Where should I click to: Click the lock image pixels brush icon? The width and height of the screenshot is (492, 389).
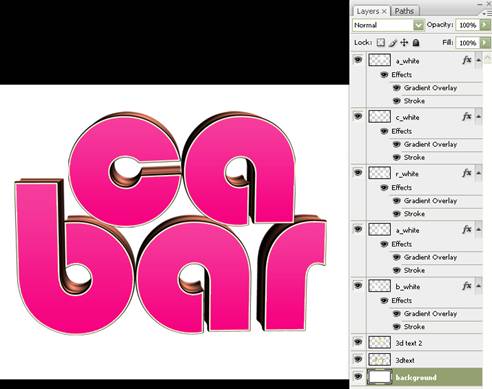[393, 43]
